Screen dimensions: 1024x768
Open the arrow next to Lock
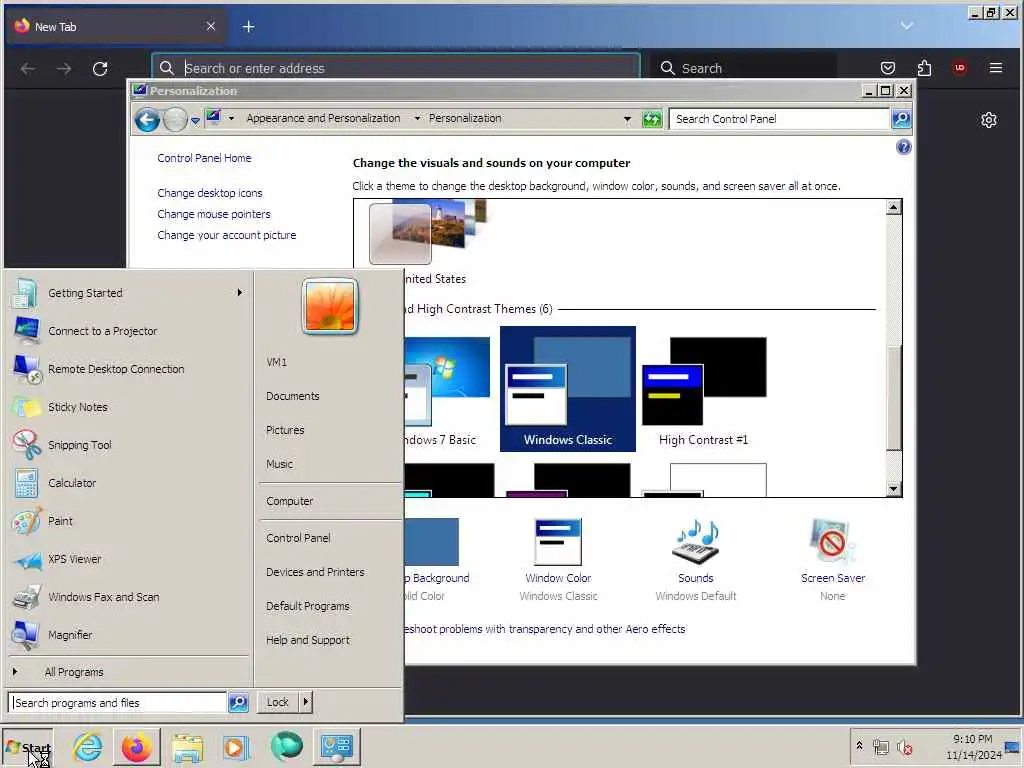[306, 702]
